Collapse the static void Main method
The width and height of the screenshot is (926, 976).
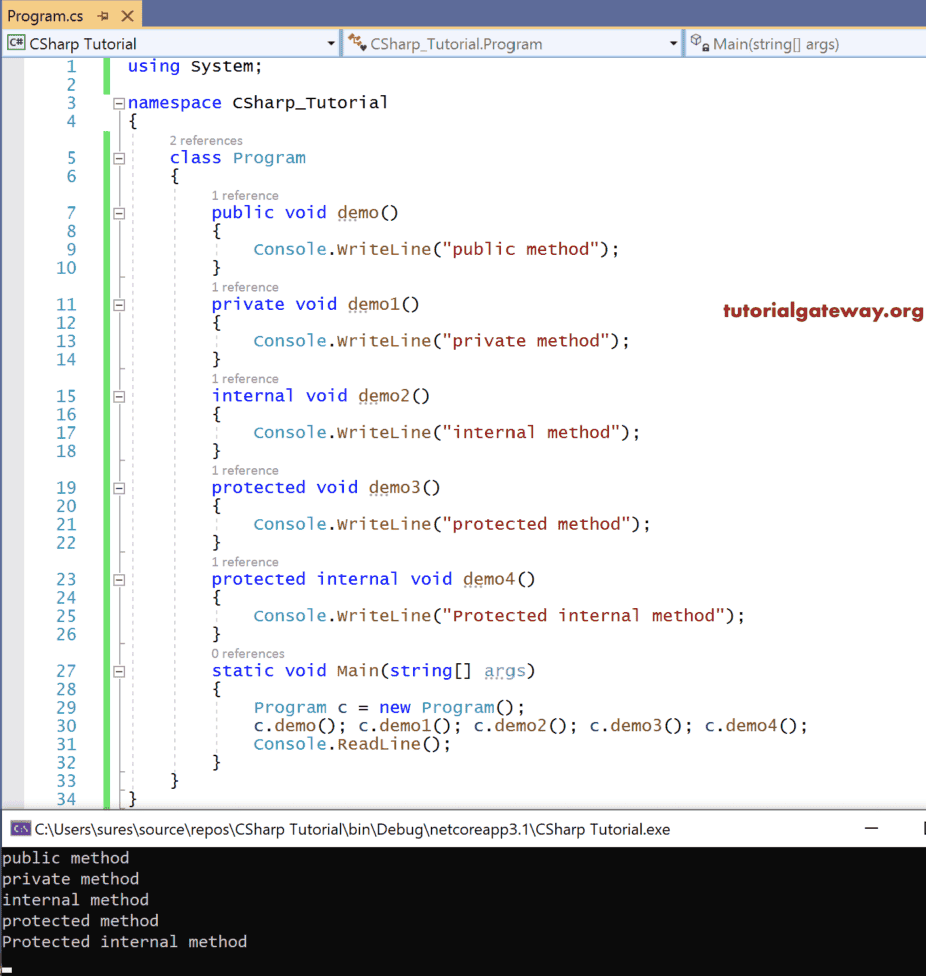119,671
